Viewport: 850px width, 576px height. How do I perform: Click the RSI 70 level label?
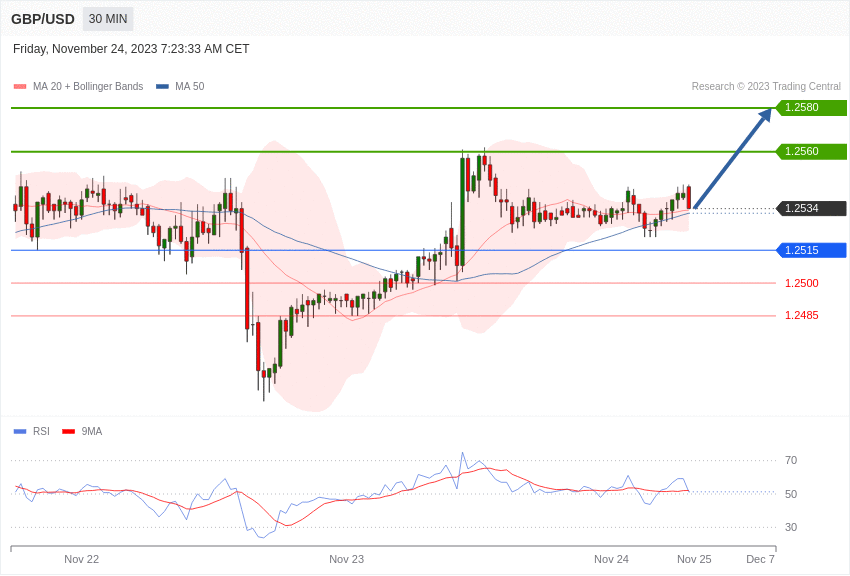tap(791, 460)
